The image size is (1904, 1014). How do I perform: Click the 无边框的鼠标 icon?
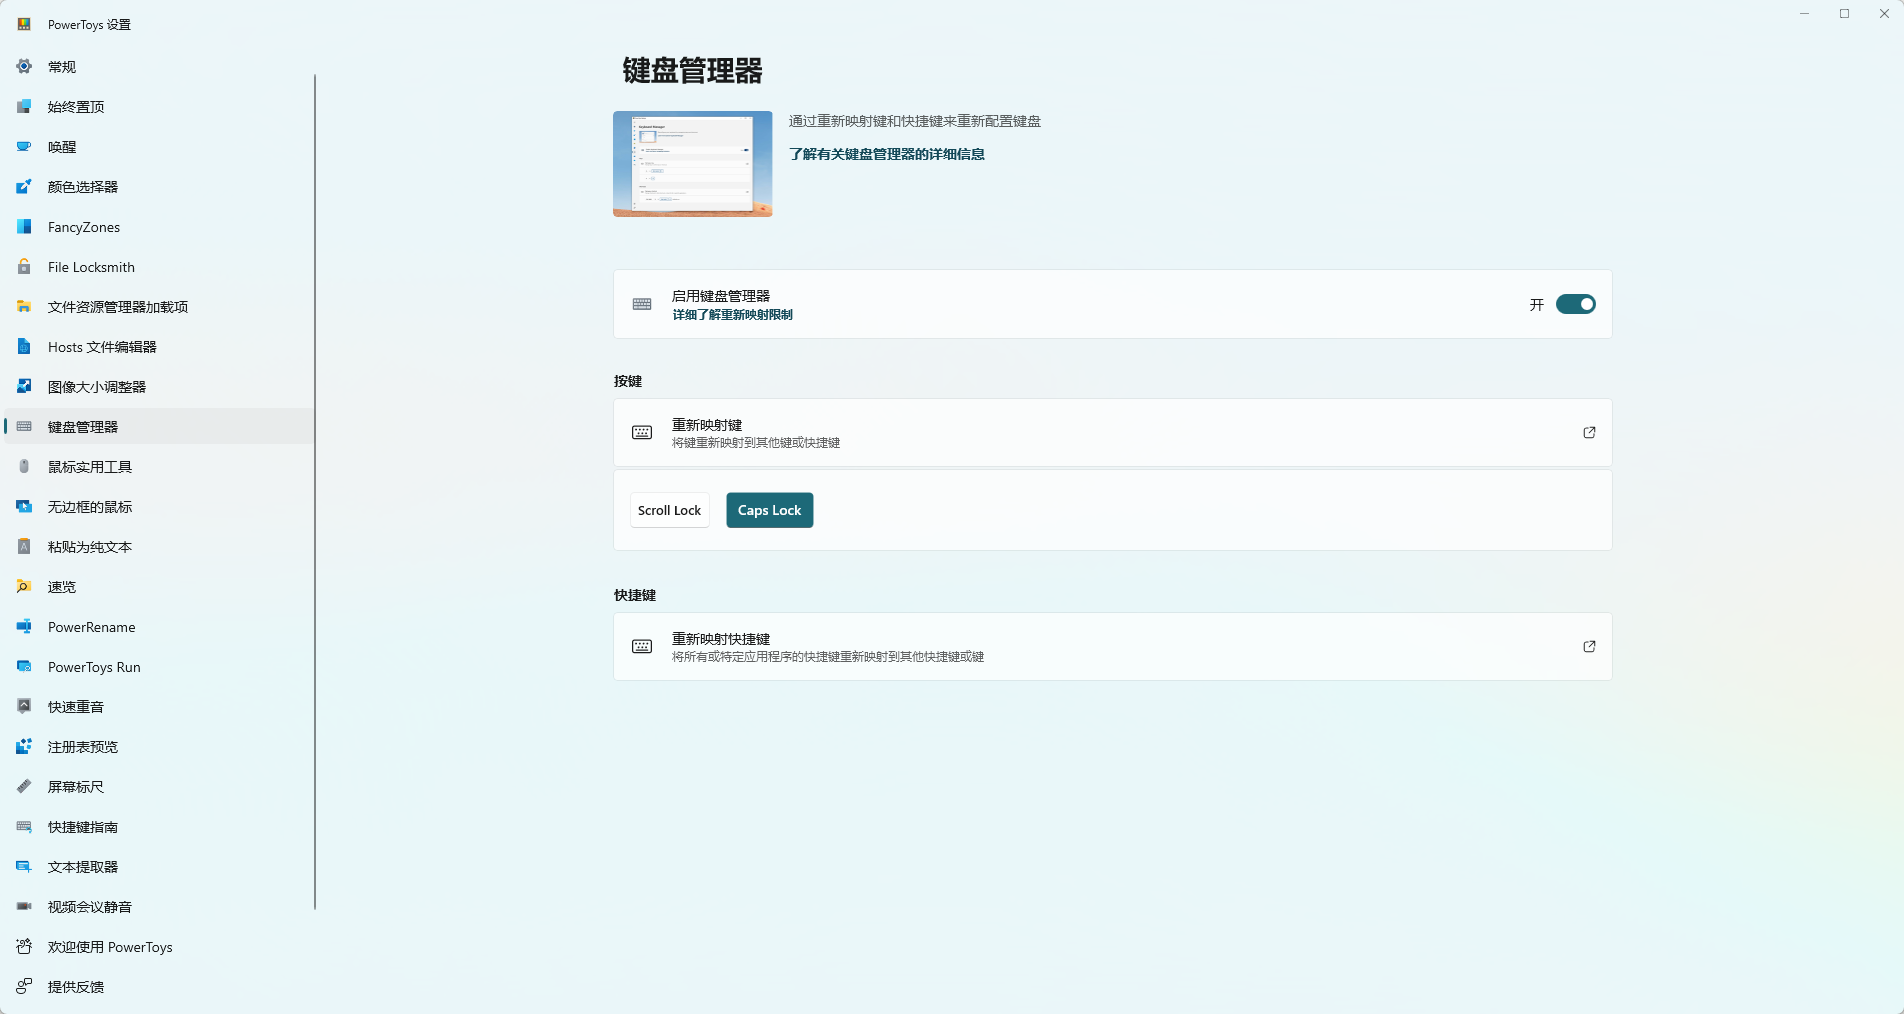tap(24, 507)
